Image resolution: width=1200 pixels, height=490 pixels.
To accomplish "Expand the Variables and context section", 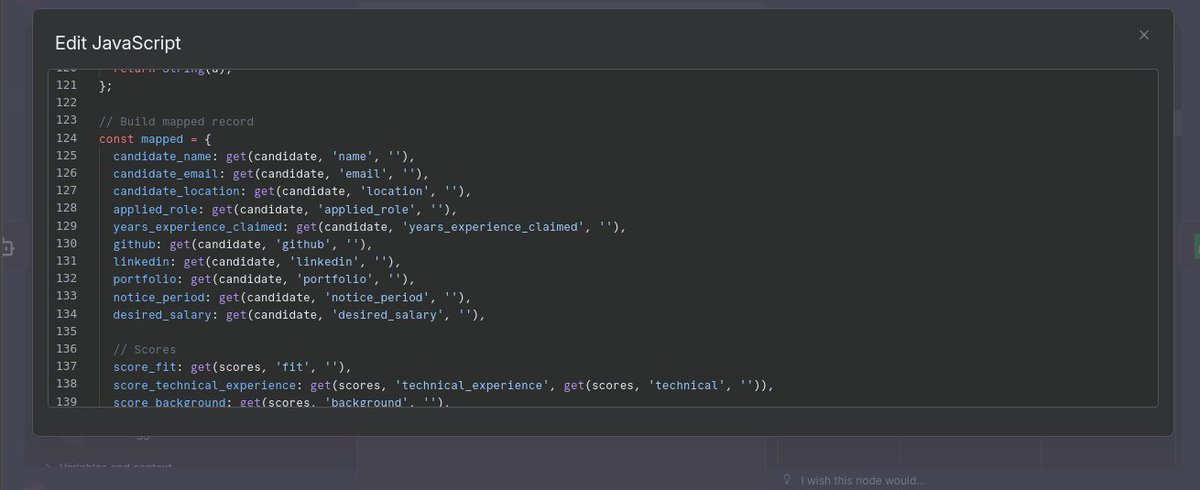I will 108,467.
